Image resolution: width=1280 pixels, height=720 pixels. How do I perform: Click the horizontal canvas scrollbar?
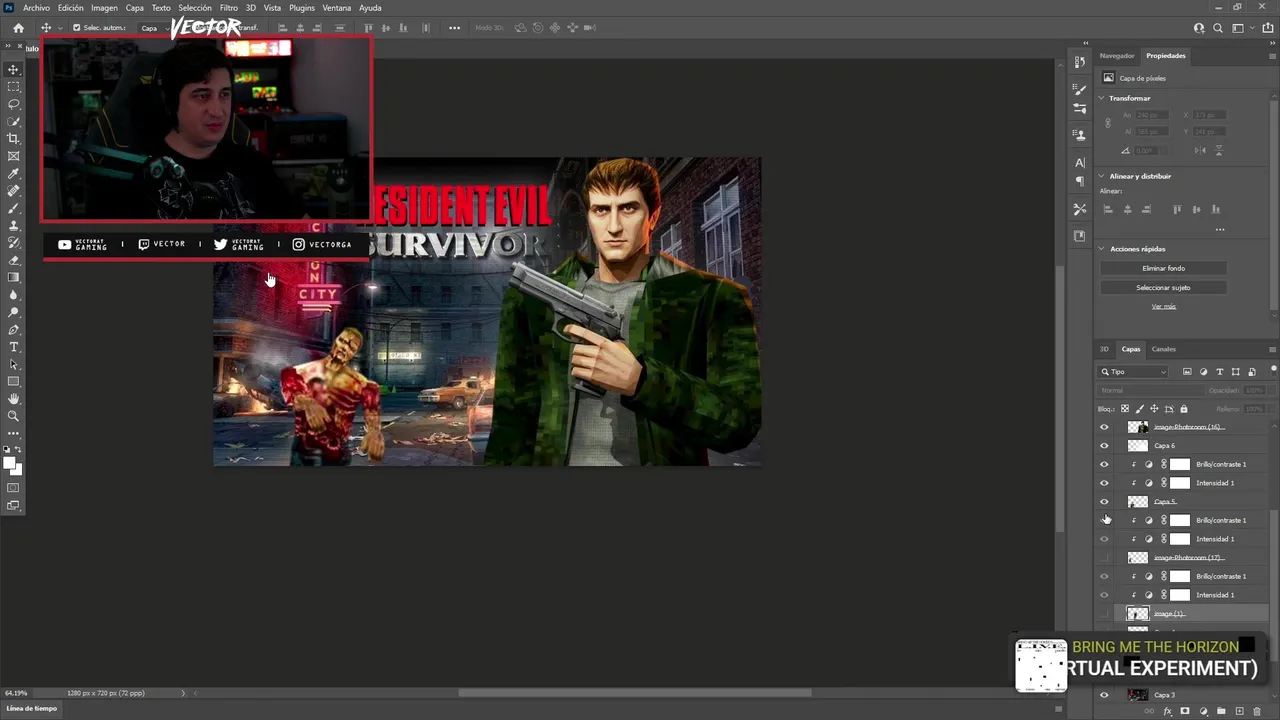(635, 692)
